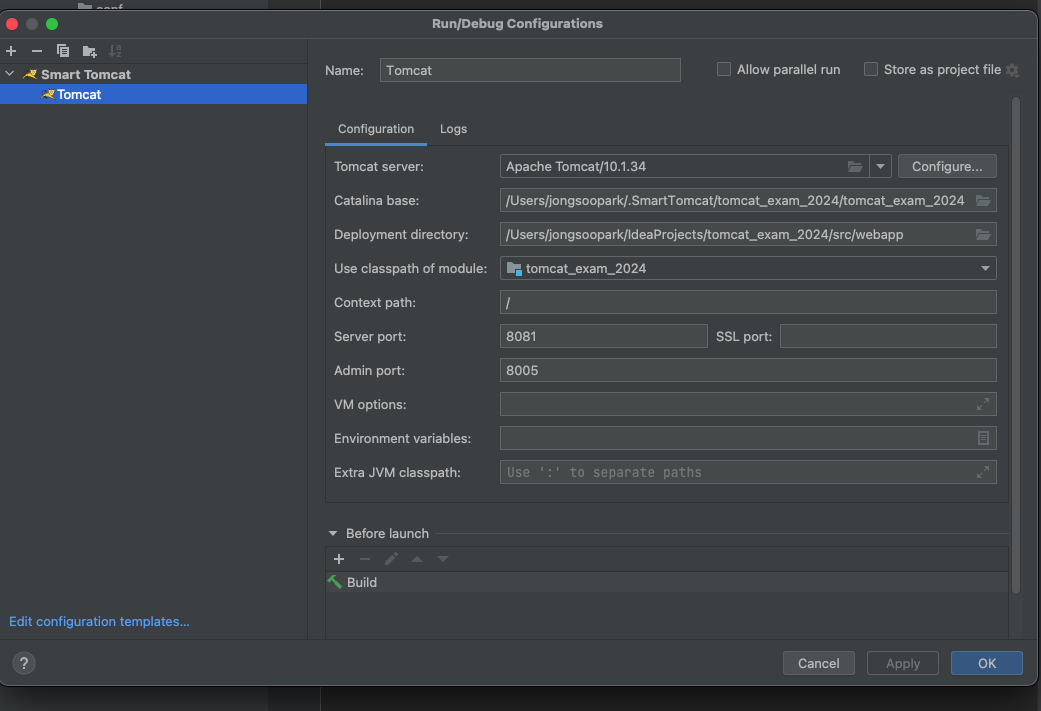Collapse the Smart Tomcat tree node
The image size is (1041, 711).
10,74
